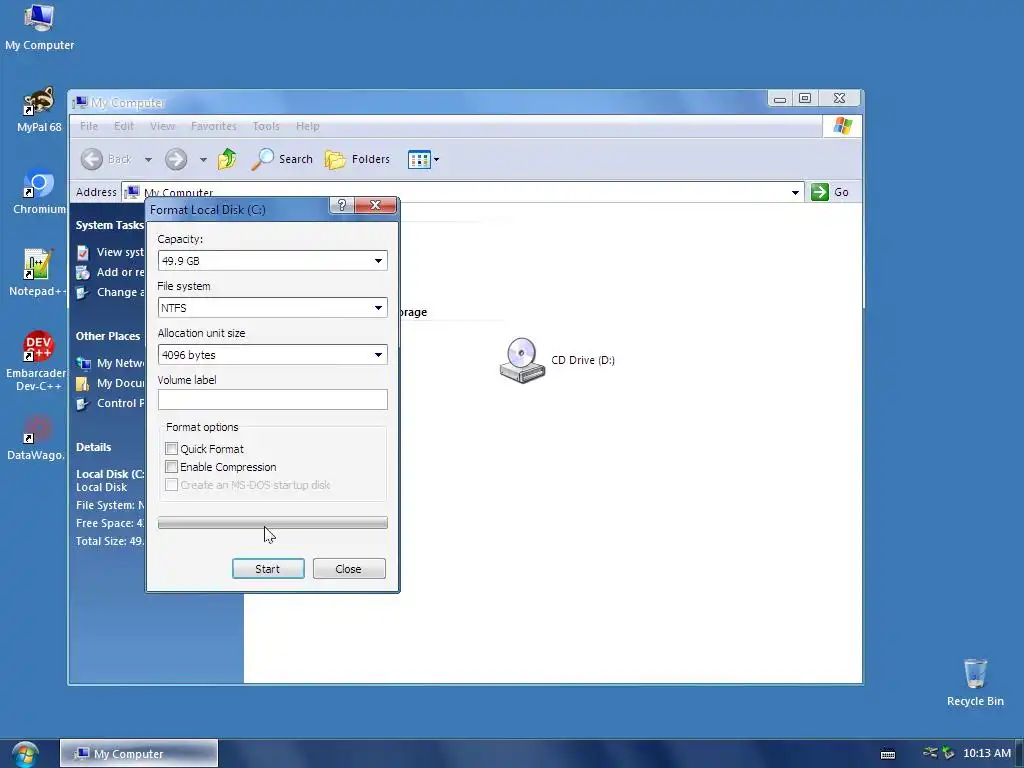Click Add or remove programs task icon

(x=83, y=272)
